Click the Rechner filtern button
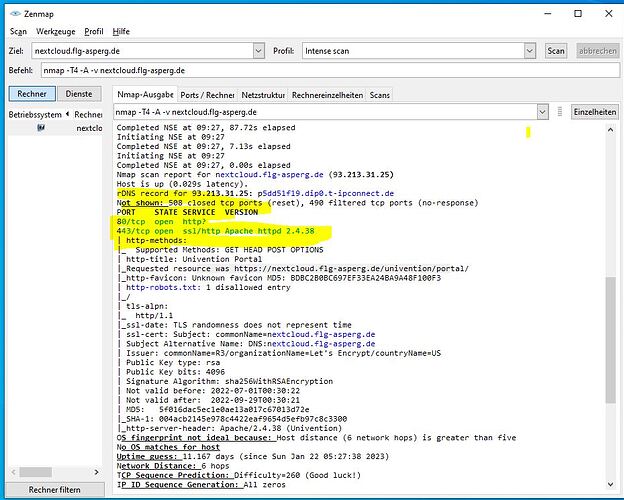 pyautogui.click(x=55, y=490)
